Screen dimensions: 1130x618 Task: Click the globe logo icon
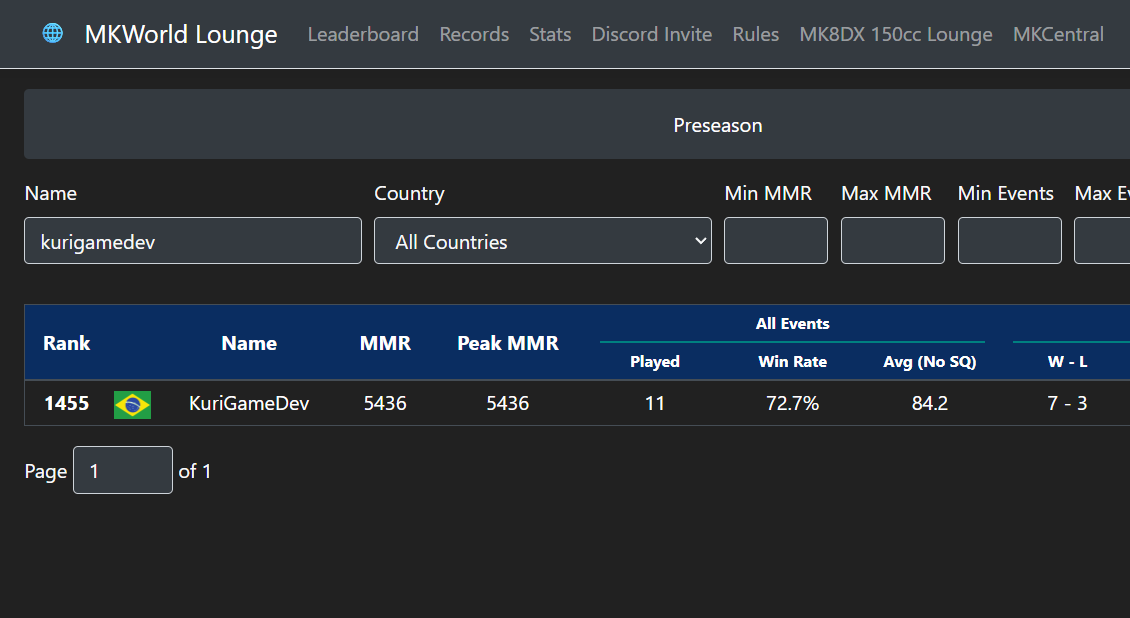click(53, 33)
